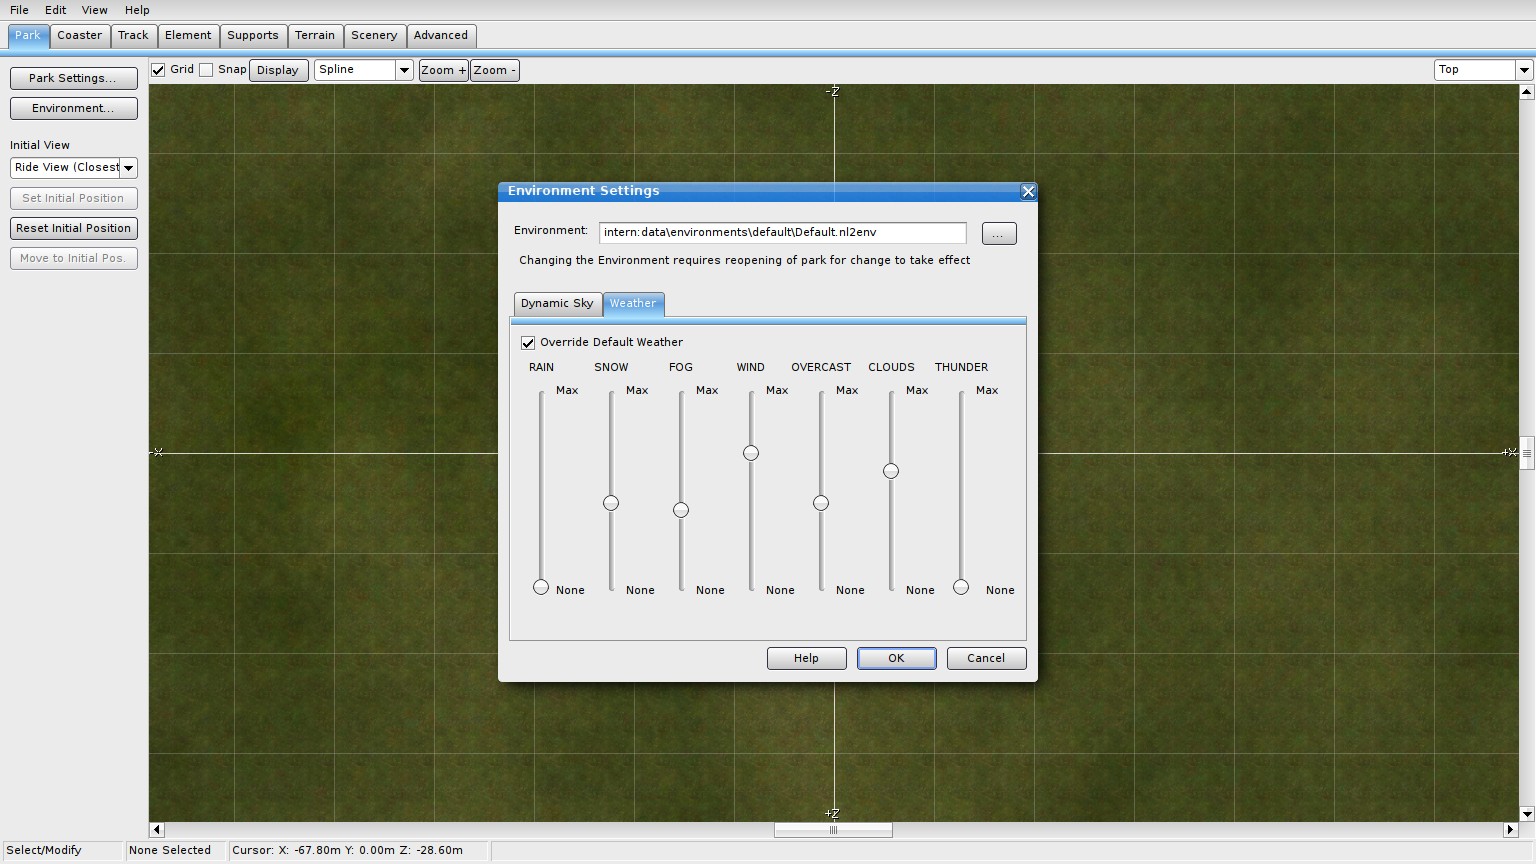
Task: Click the vertical scrollbar thumb
Action: (x=1527, y=453)
